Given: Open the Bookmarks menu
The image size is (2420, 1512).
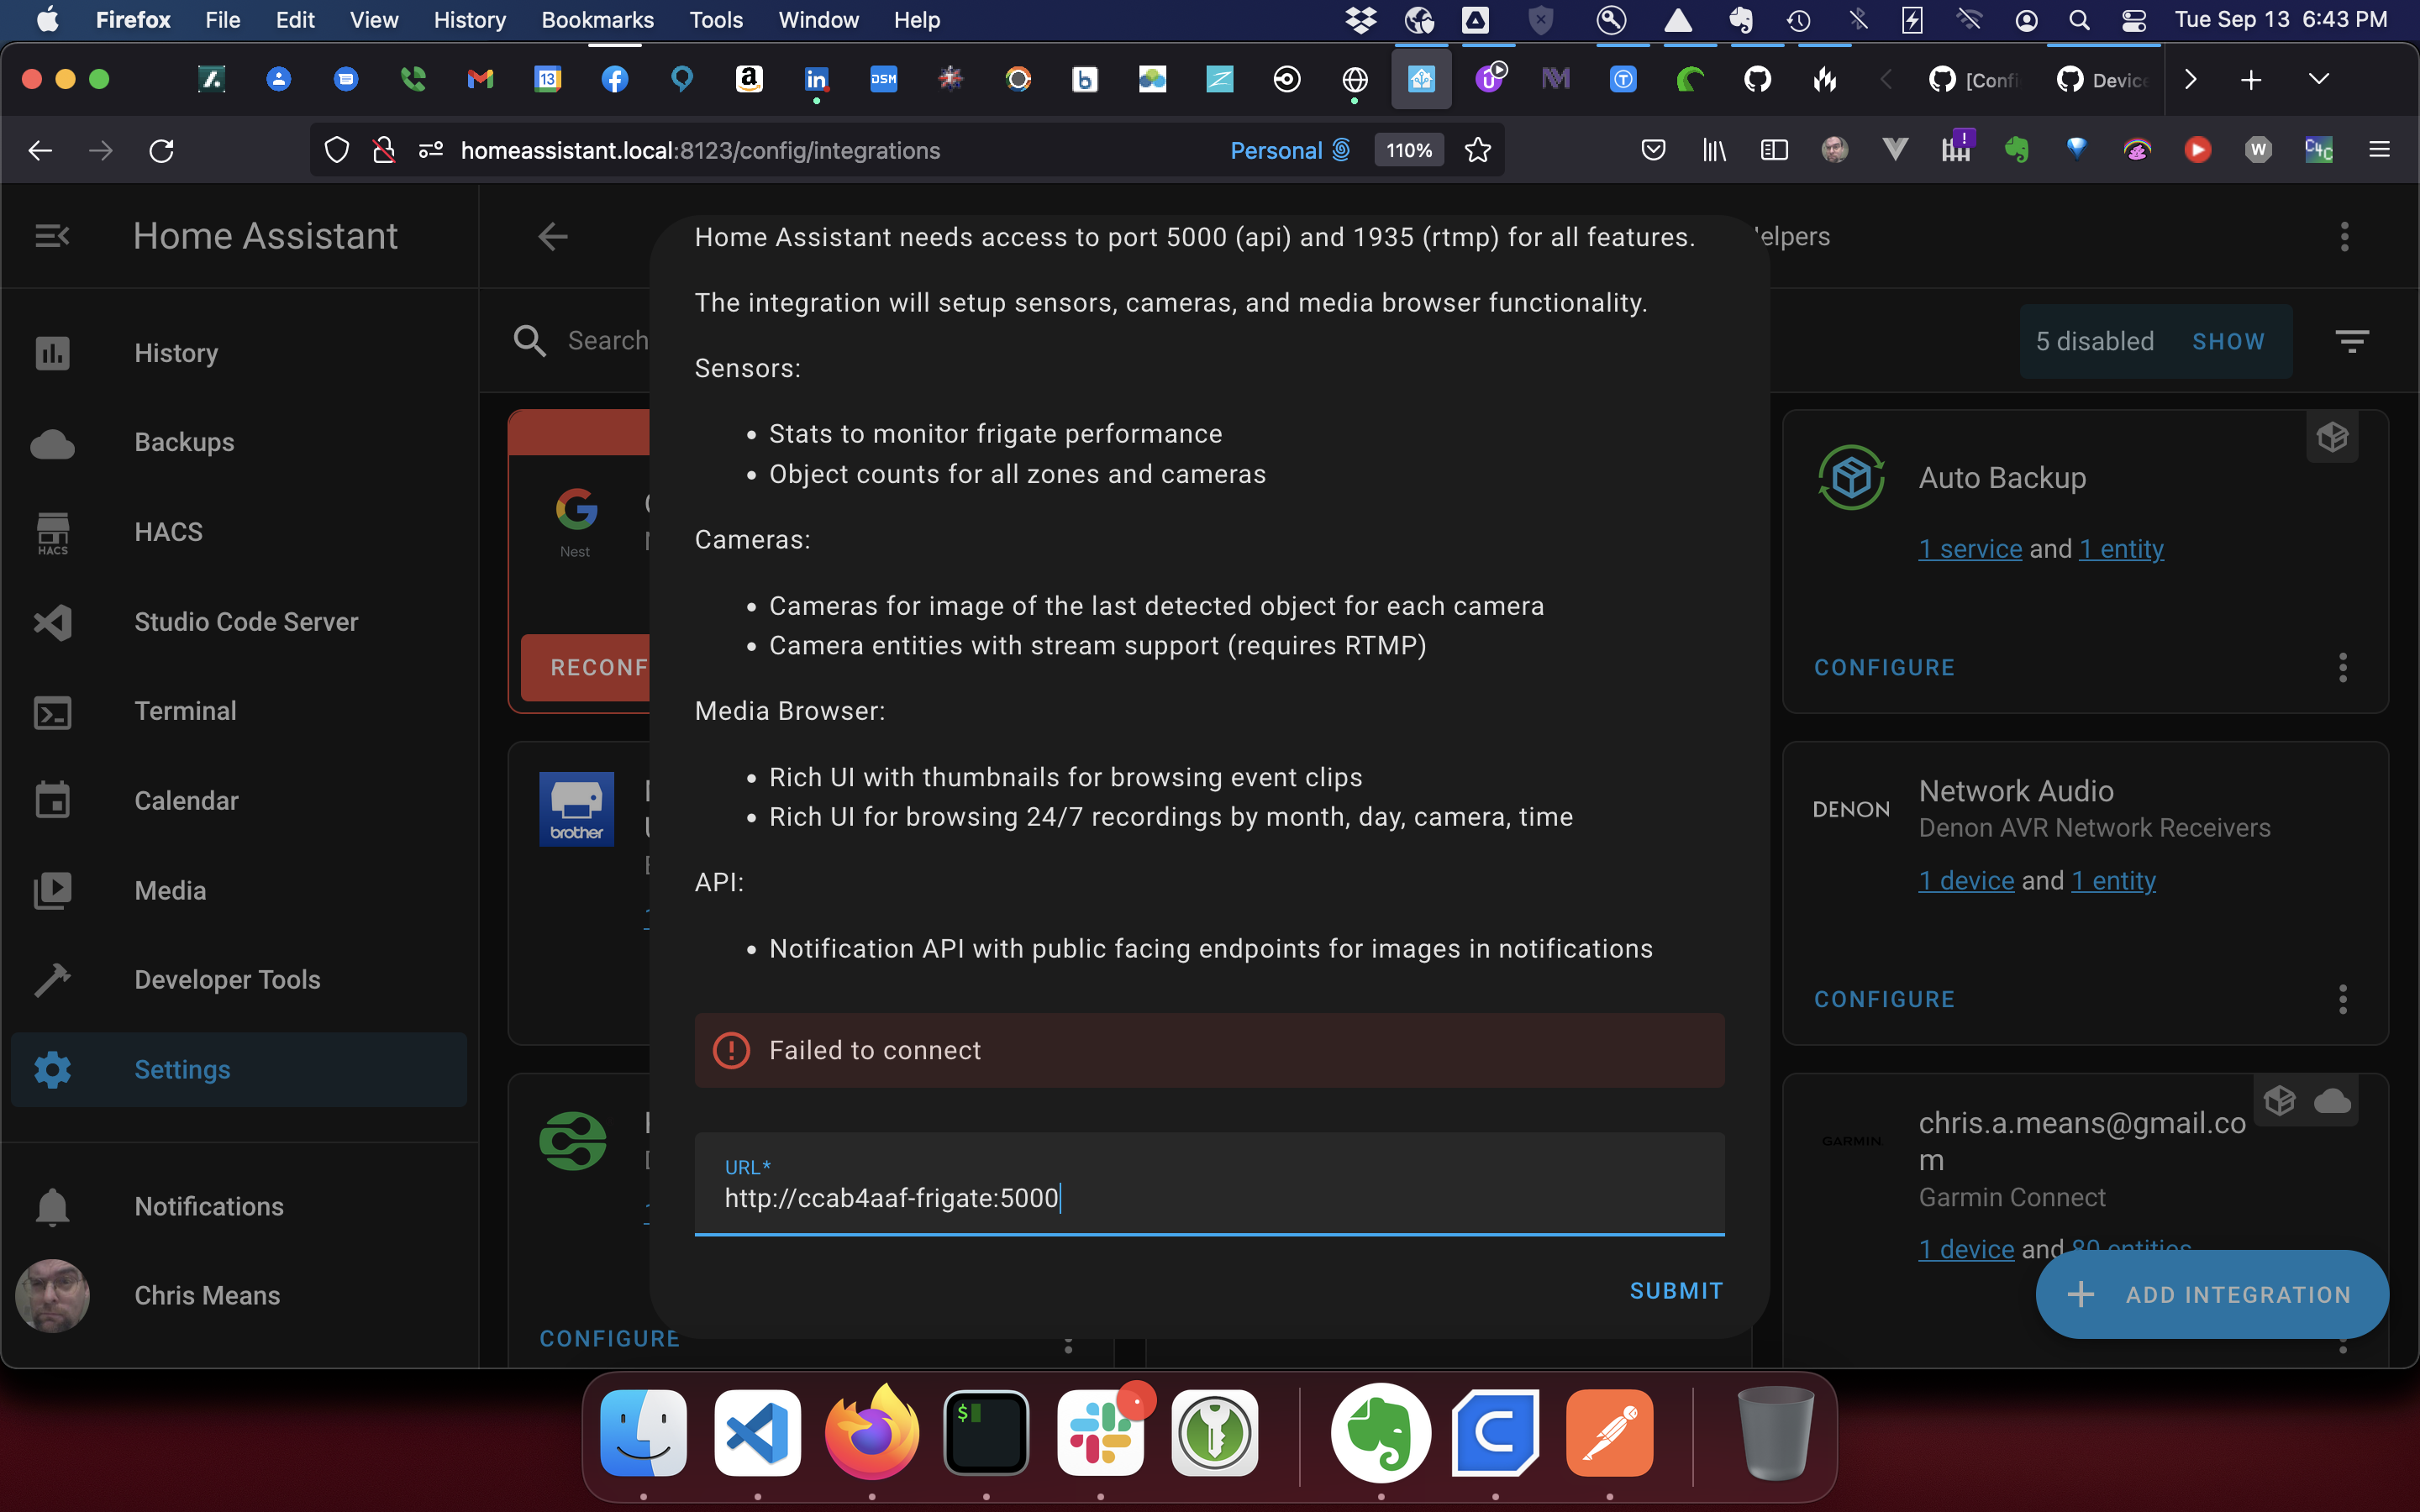Looking at the screenshot, I should click(x=597, y=19).
